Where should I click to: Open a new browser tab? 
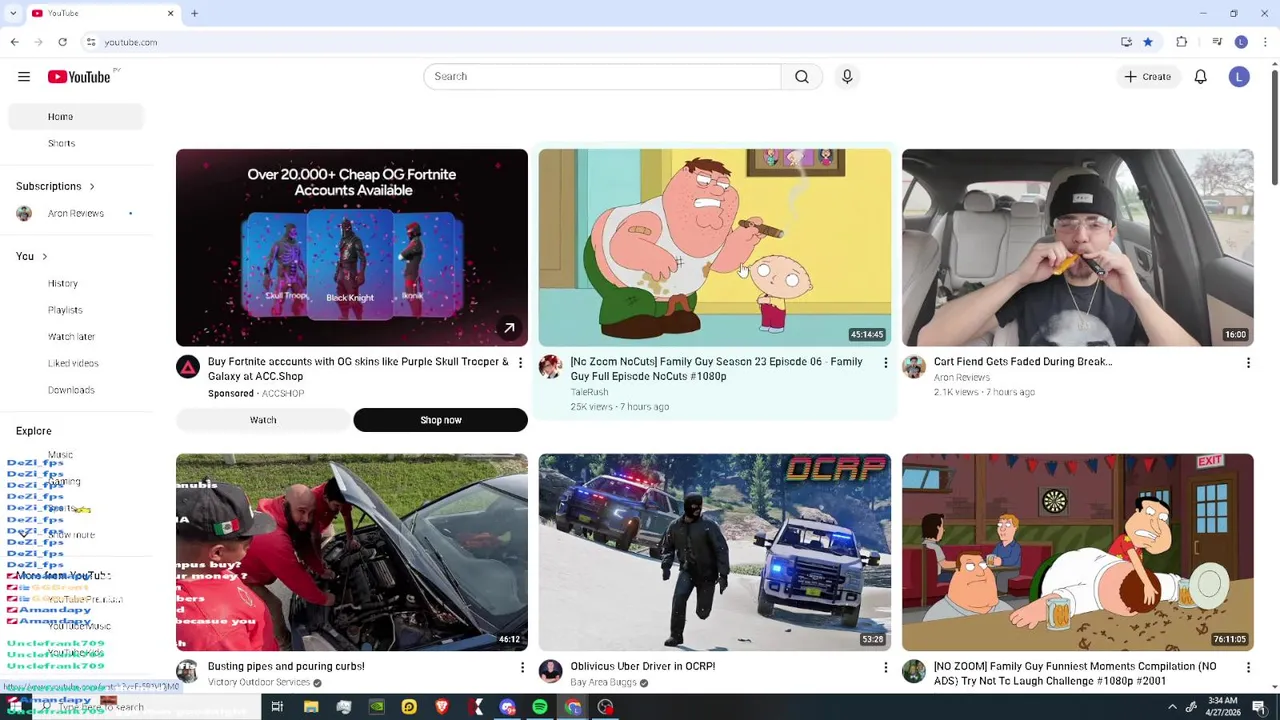(194, 13)
